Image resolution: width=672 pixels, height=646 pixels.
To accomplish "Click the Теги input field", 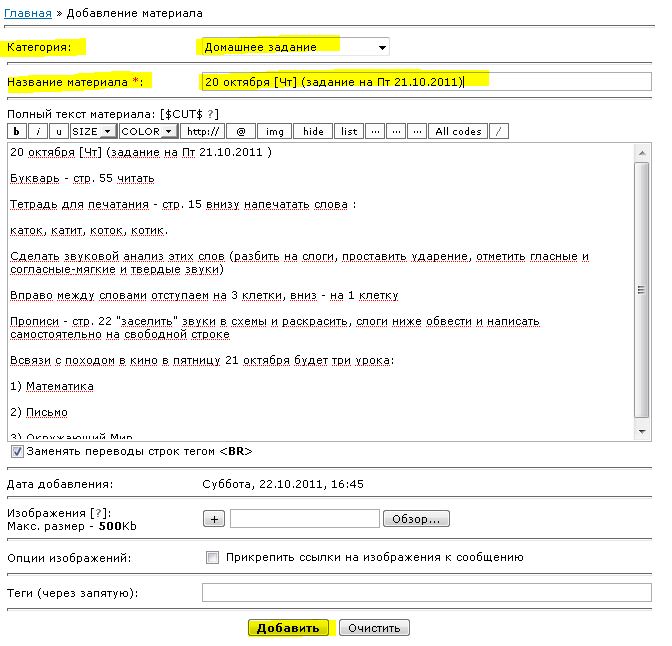I will tap(427, 592).
